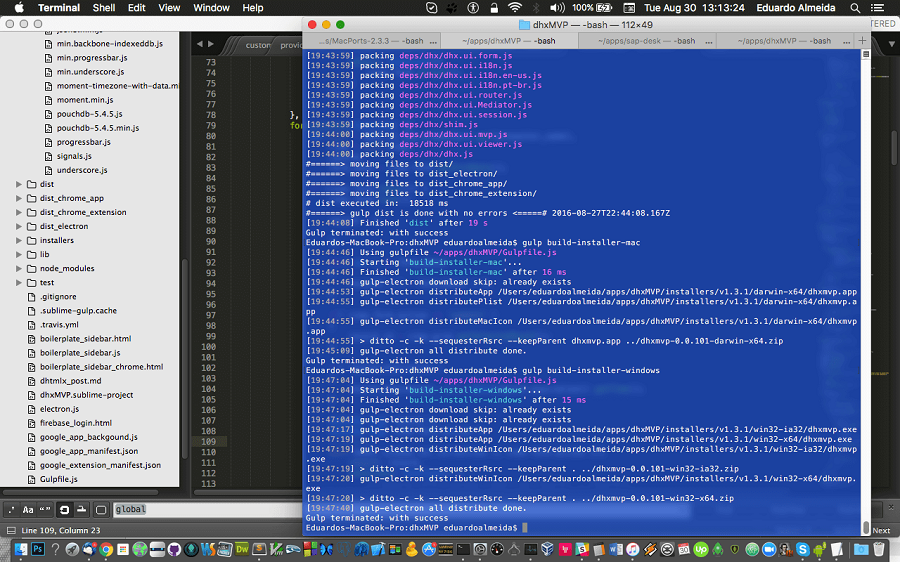Toggle whole word search option
The image size is (900, 562).
(45, 509)
